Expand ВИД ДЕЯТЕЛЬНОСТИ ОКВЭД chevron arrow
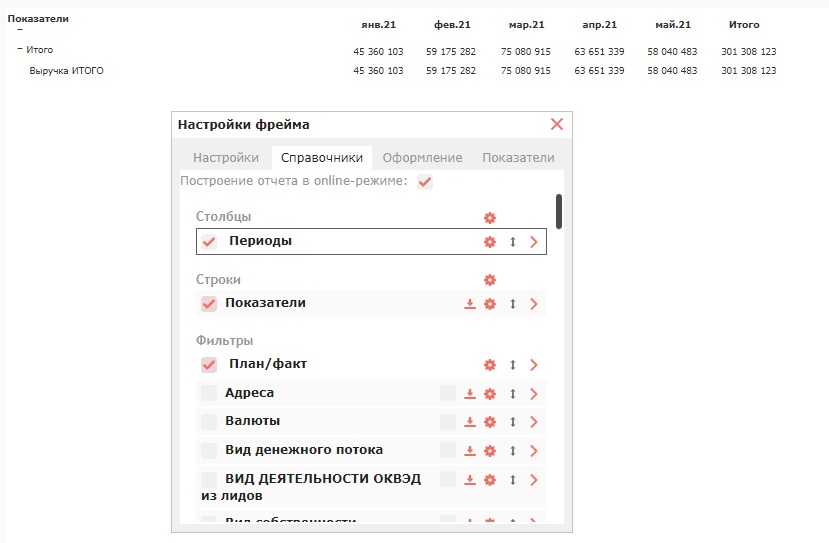Viewport: 829px width, 543px height. coord(534,480)
